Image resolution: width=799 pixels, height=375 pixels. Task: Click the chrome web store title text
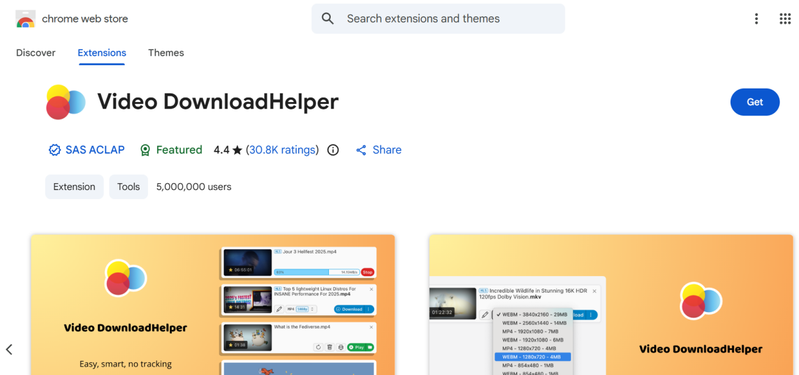point(85,19)
